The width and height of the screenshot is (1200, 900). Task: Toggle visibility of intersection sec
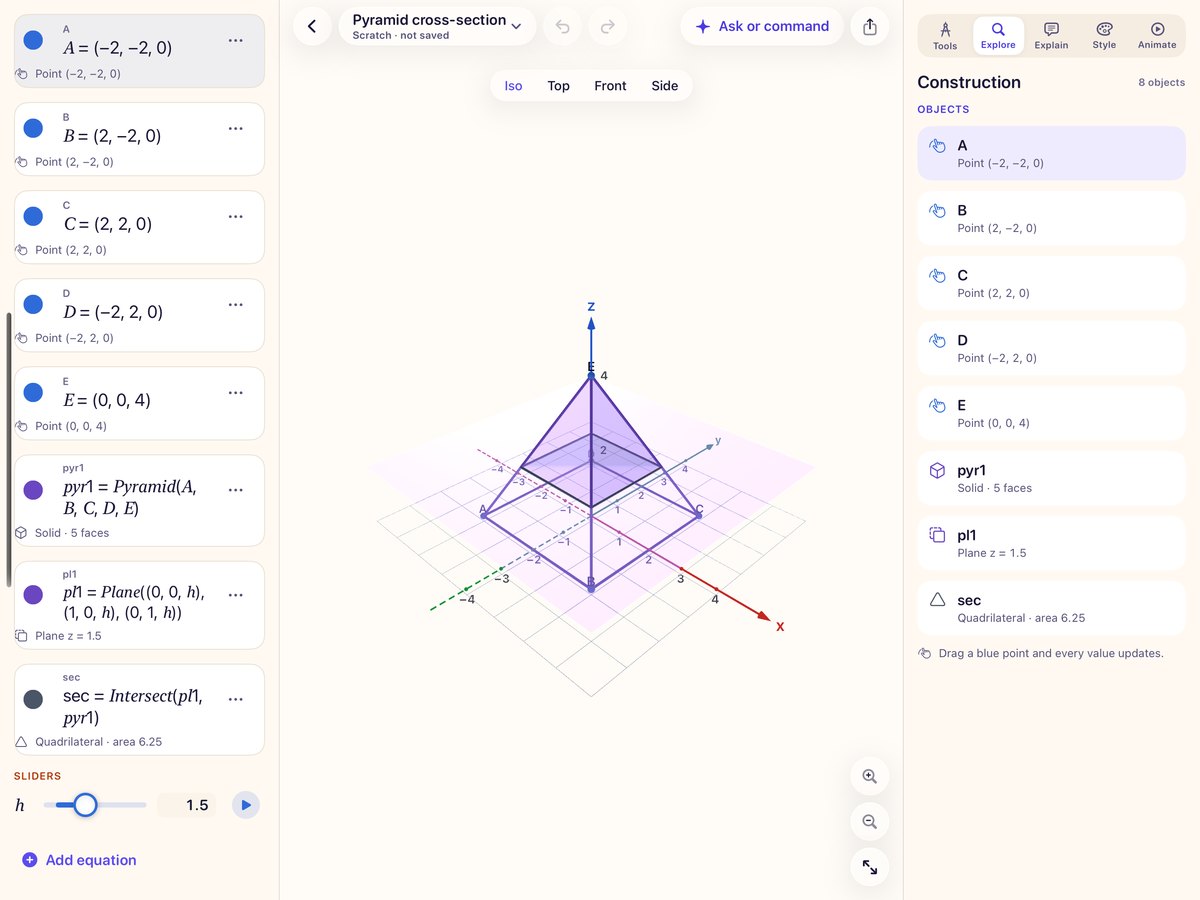pyautogui.click(x=33, y=699)
